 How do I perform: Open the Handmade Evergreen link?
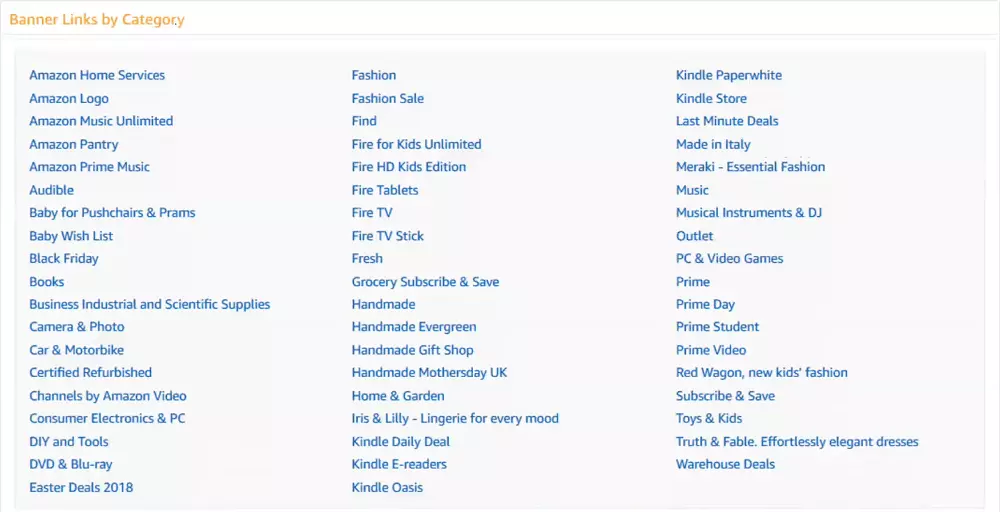(x=414, y=326)
